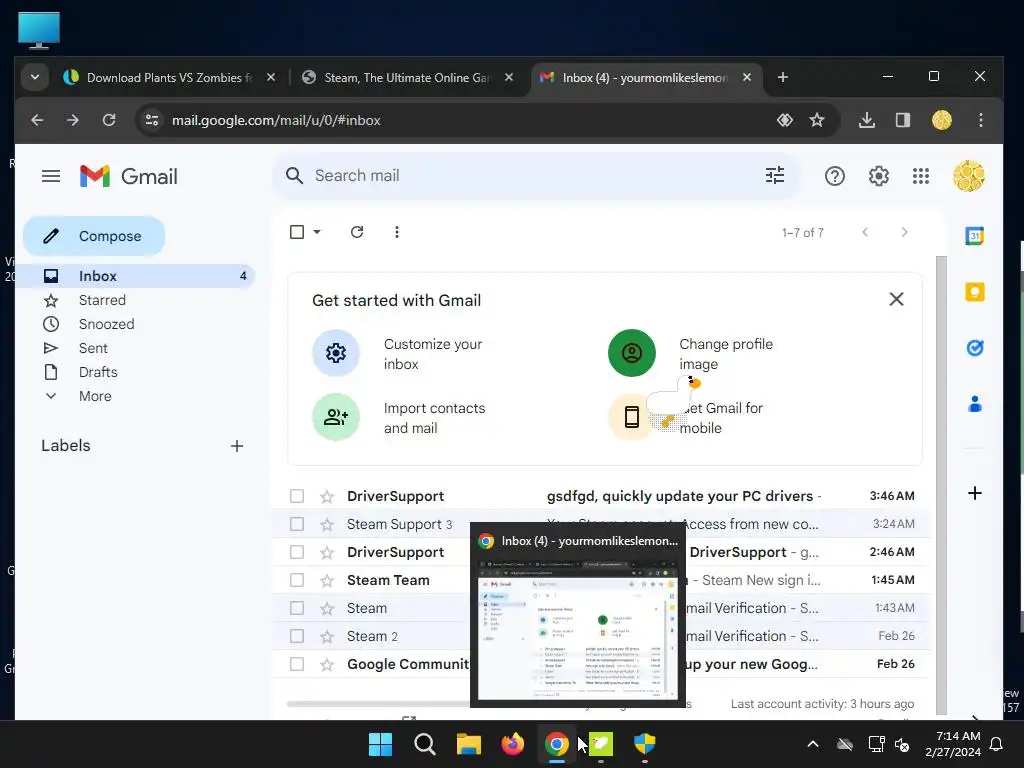This screenshot has height=768, width=1024.
Task: Go back in Chrome
Action: (x=37, y=120)
